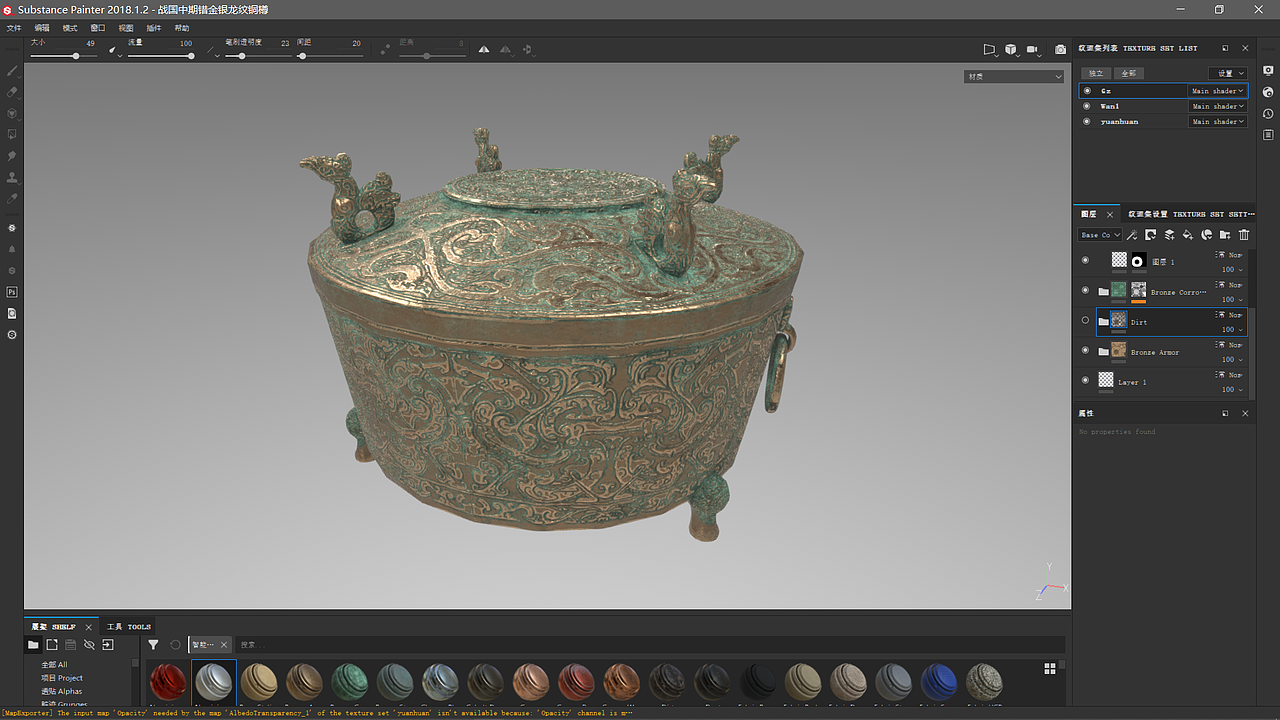Image resolution: width=1280 pixels, height=720 pixels.
Task: Hide the Layer 1 layer
Action: [1086, 380]
